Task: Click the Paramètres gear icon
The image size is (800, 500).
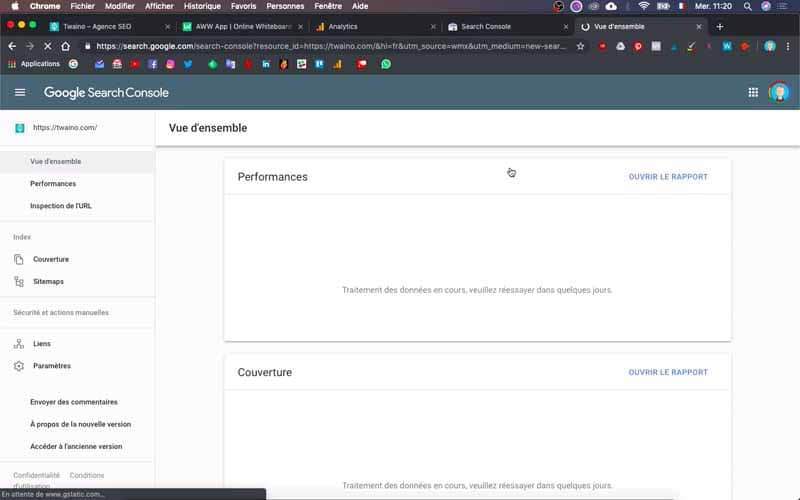Action: click(19, 366)
